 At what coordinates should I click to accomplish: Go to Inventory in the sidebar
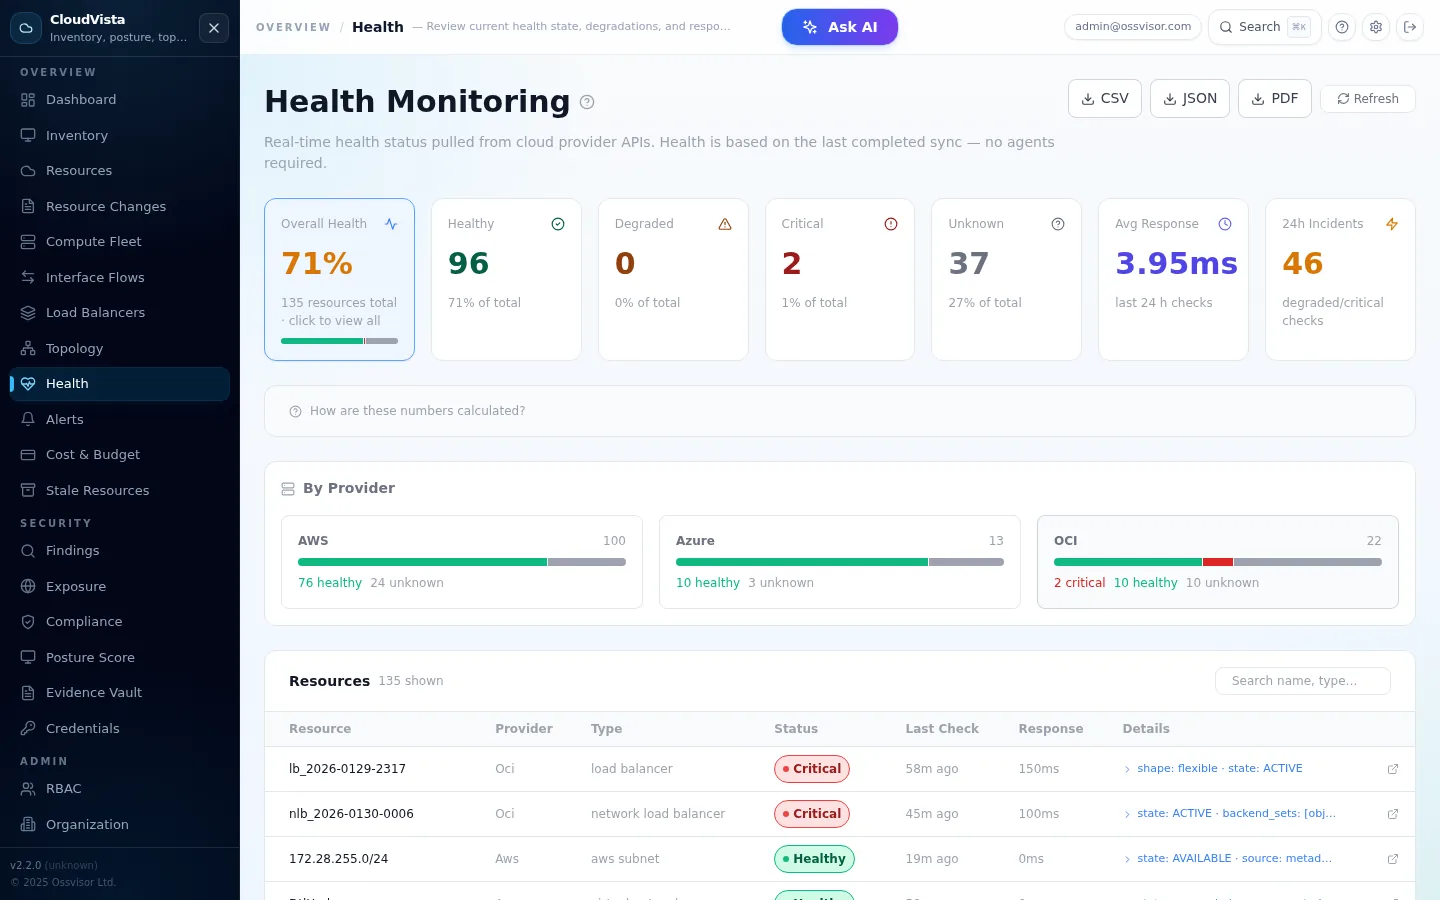coord(120,135)
